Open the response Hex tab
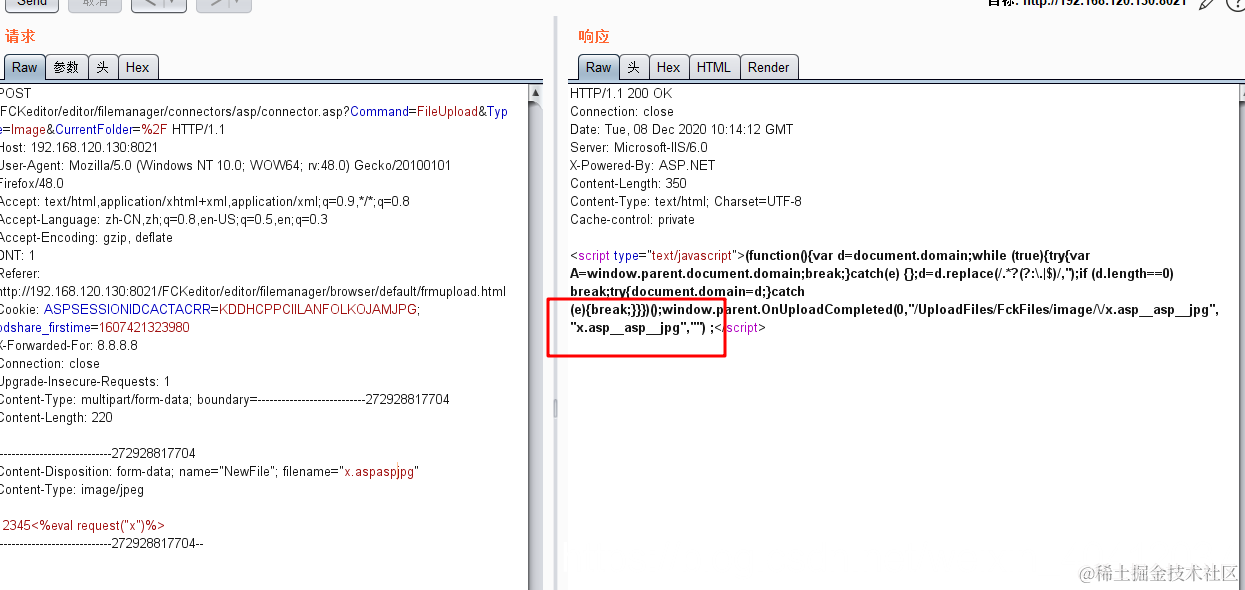Image resolution: width=1245 pixels, height=590 pixels. point(668,67)
